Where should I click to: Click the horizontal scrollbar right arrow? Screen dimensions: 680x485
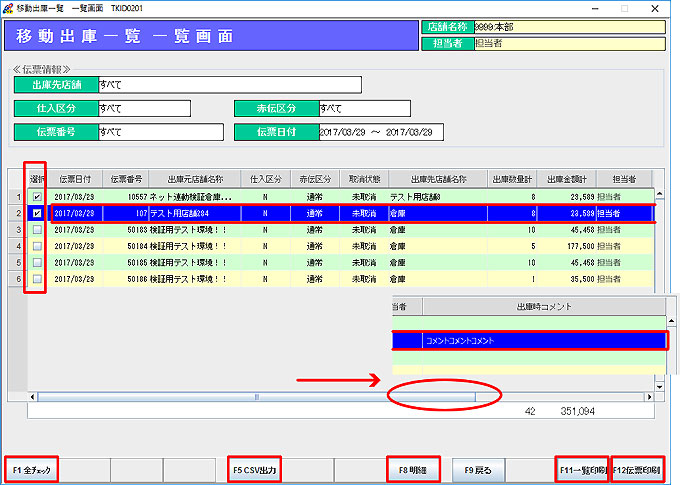(648, 397)
